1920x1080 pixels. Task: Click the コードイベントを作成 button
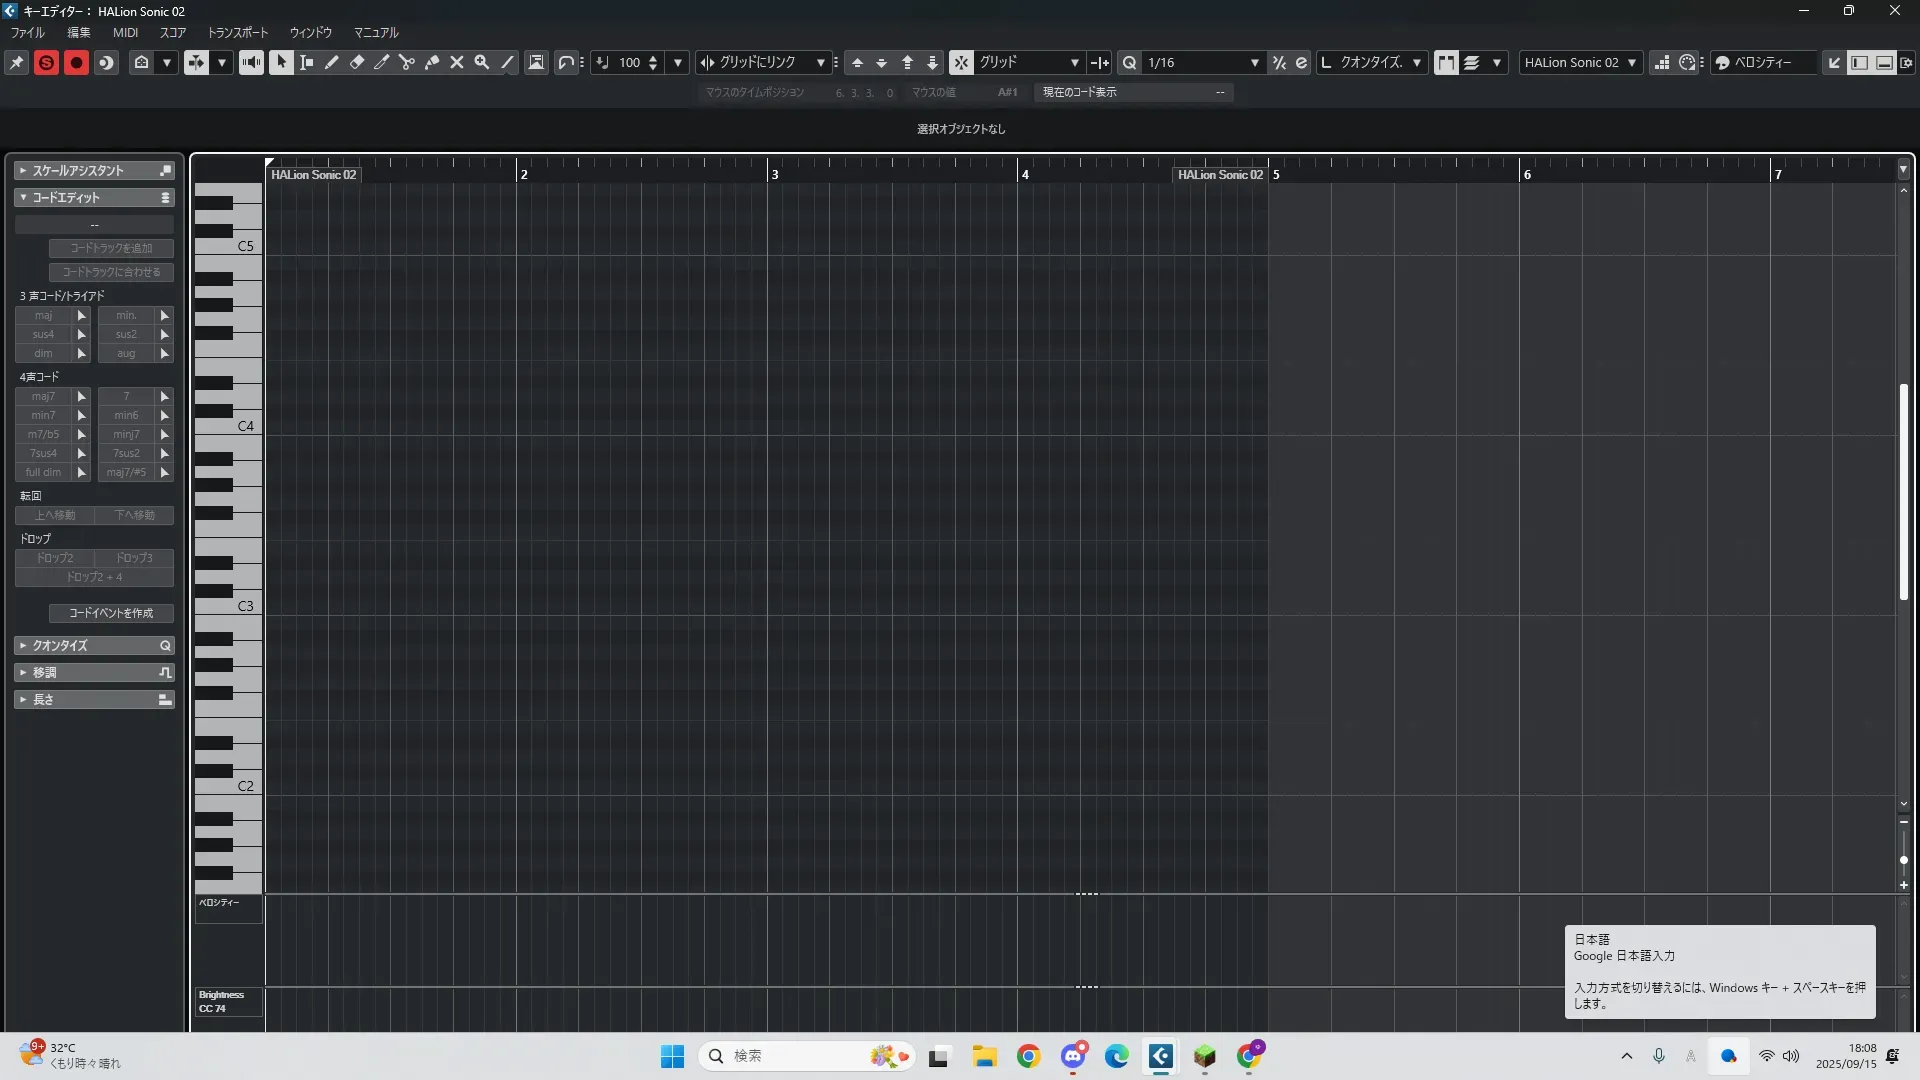[111, 613]
